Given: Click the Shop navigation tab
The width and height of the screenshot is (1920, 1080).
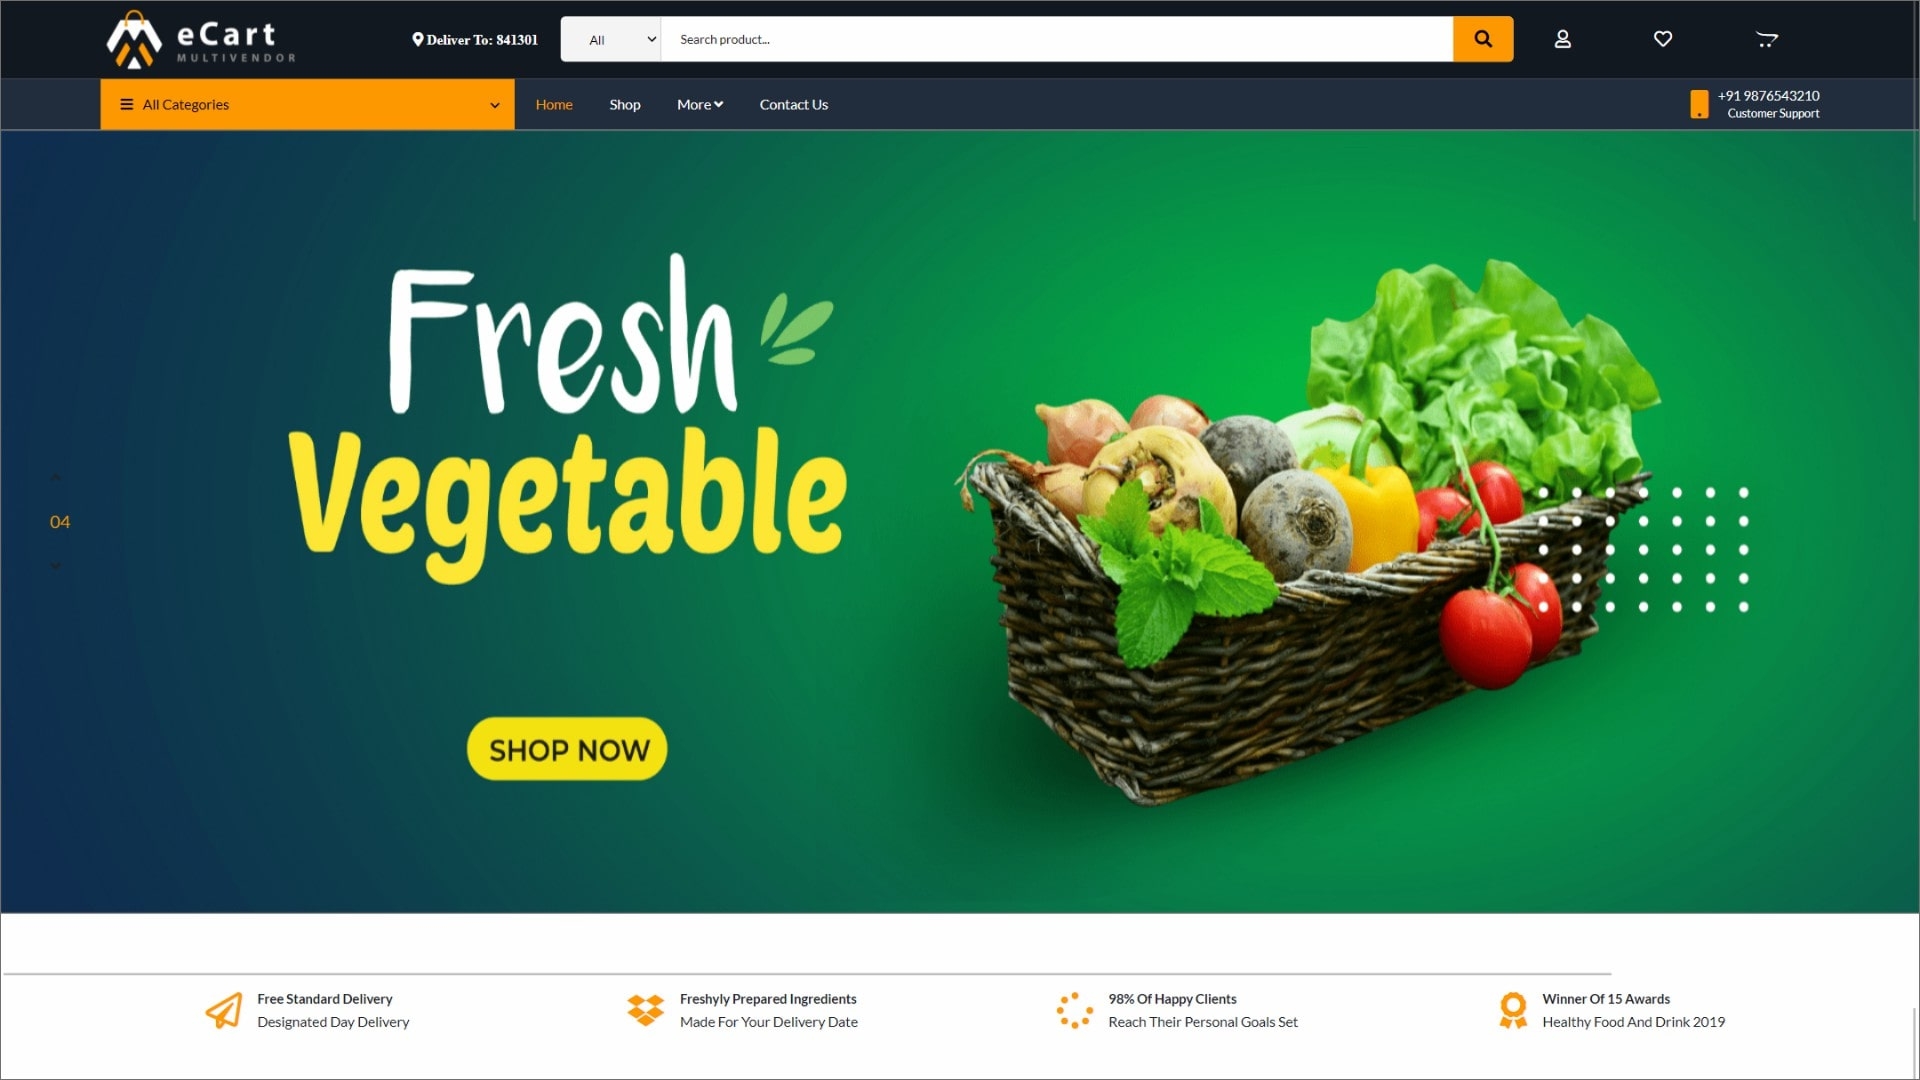Looking at the screenshot, I should [x=624, y=104].
